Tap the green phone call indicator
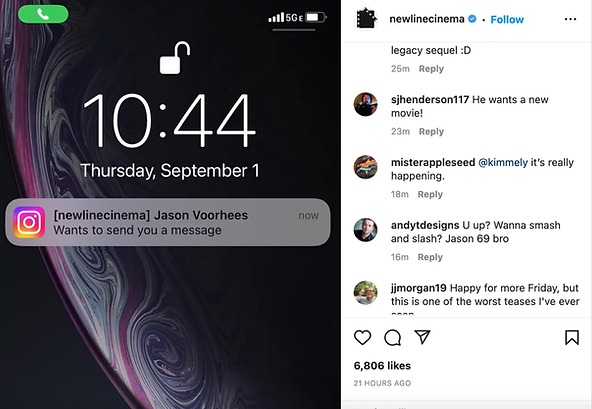The width and height of the screenshot is (592, 409). (x=43, y=14)
